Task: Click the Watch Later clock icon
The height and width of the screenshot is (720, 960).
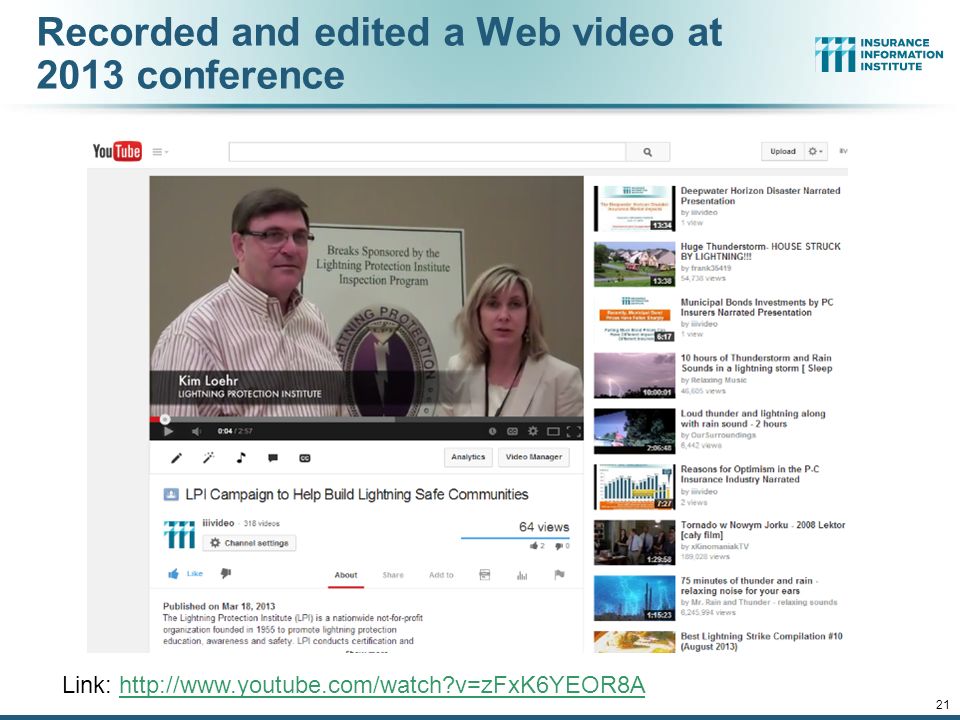Action: click(492, 431)
